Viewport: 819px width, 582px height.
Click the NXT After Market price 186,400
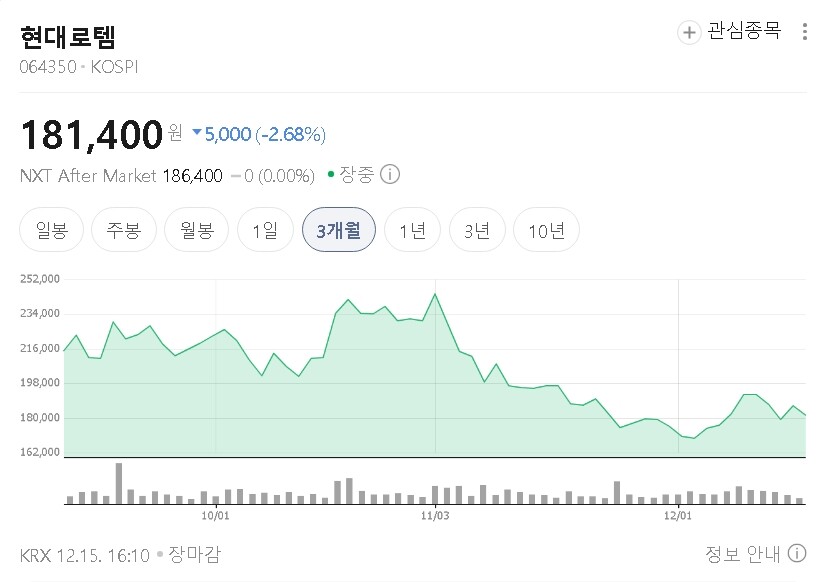(x=191, y=176)
